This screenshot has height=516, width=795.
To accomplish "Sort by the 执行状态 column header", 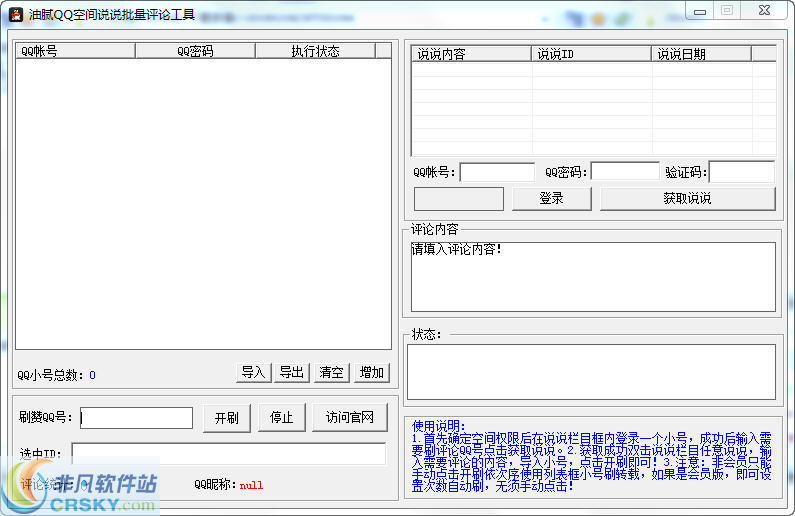I will 315,51.
